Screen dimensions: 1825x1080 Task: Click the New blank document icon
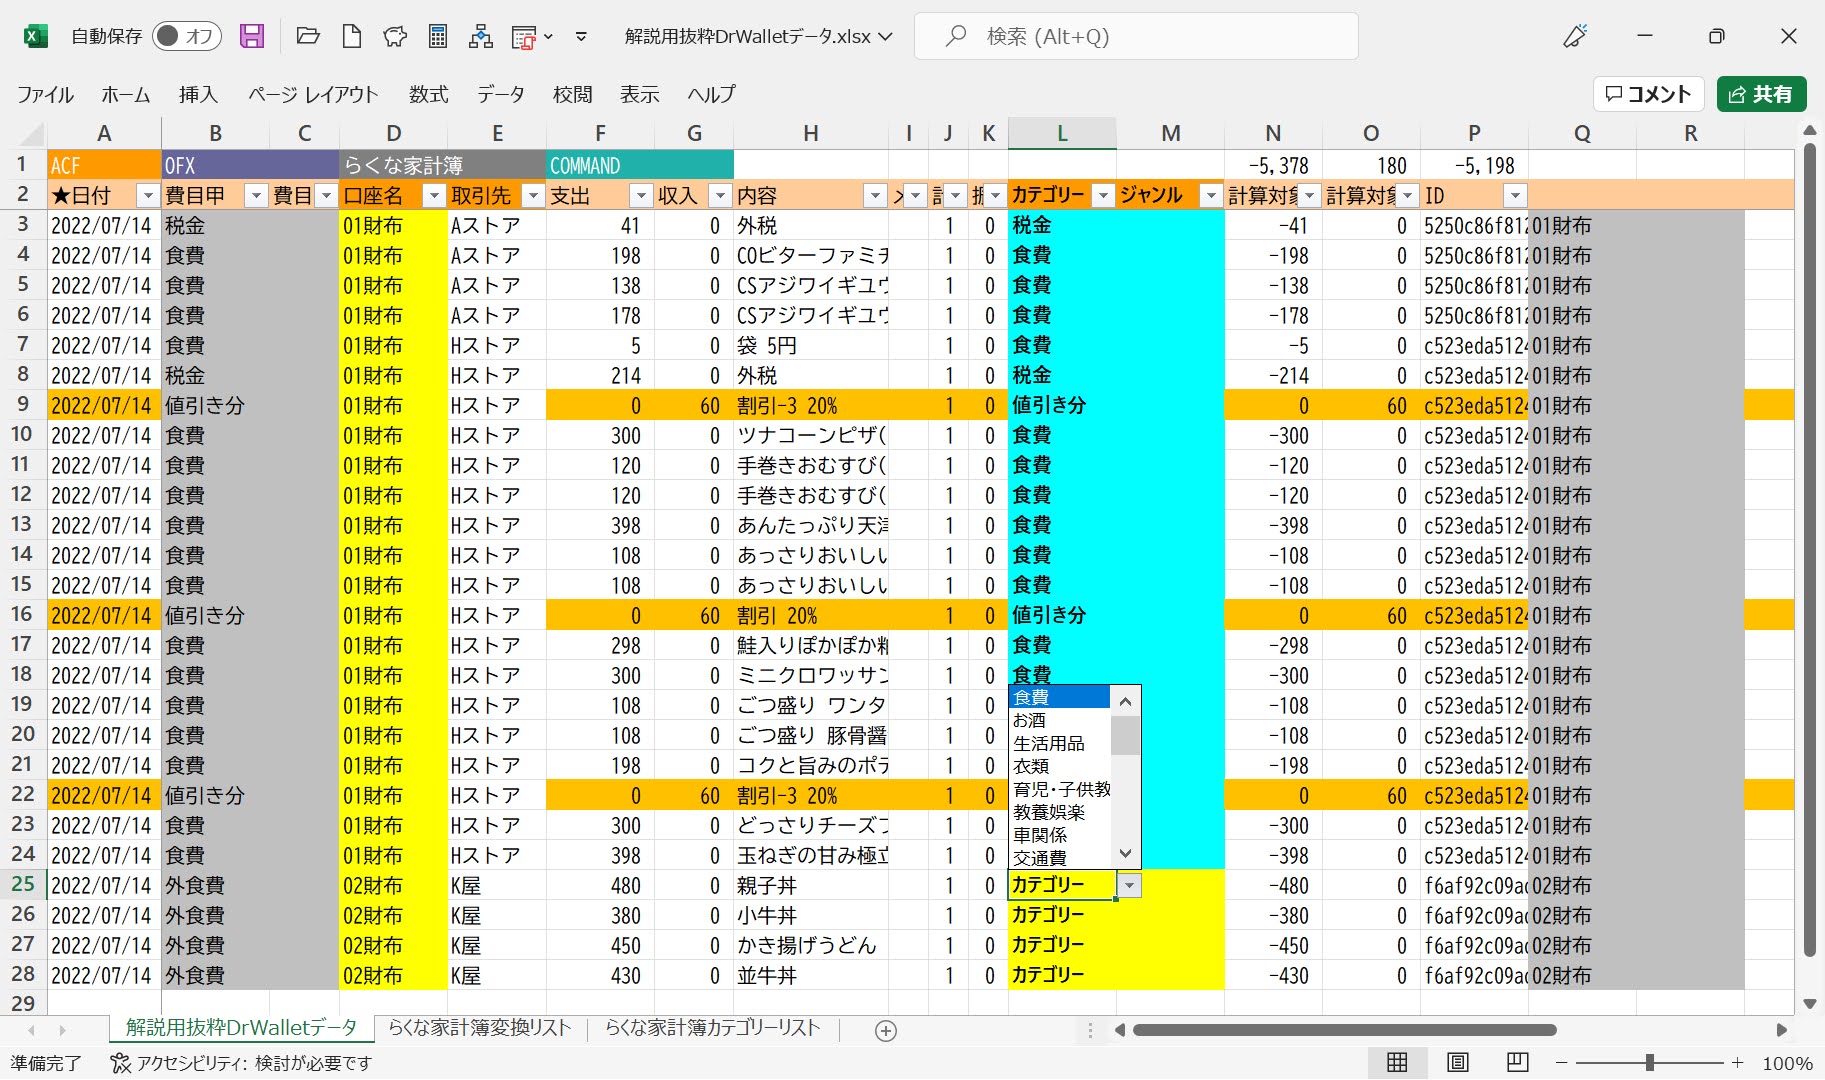(352, 37)
